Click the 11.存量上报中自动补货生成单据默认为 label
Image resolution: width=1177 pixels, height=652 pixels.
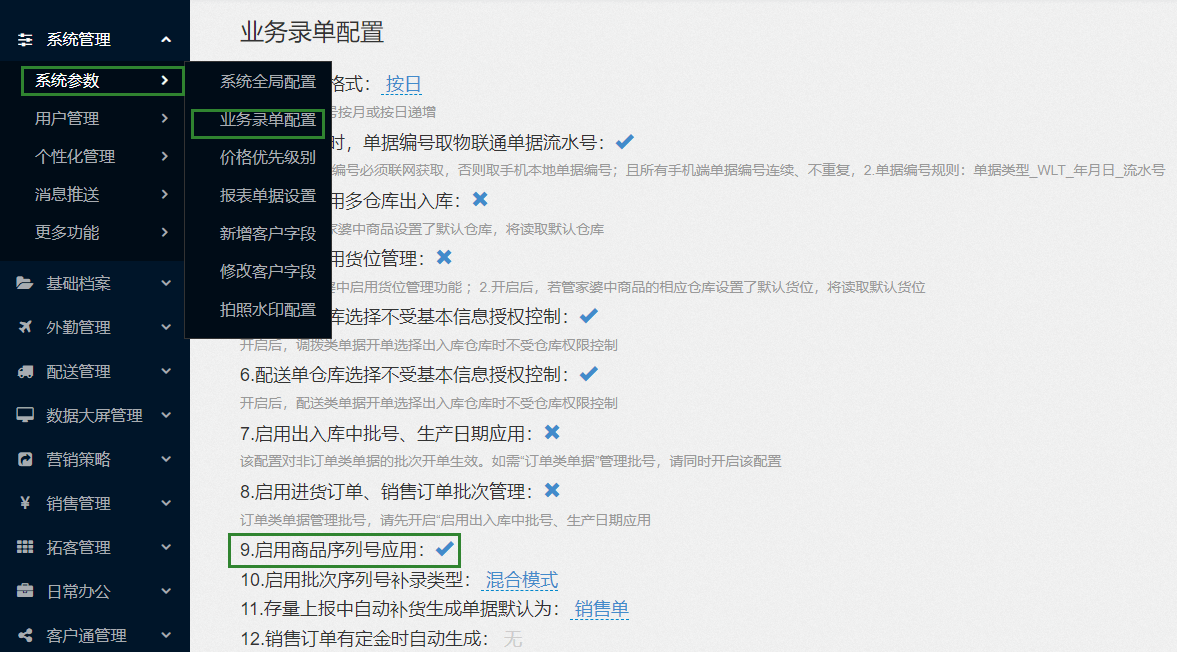pos(400,609)
